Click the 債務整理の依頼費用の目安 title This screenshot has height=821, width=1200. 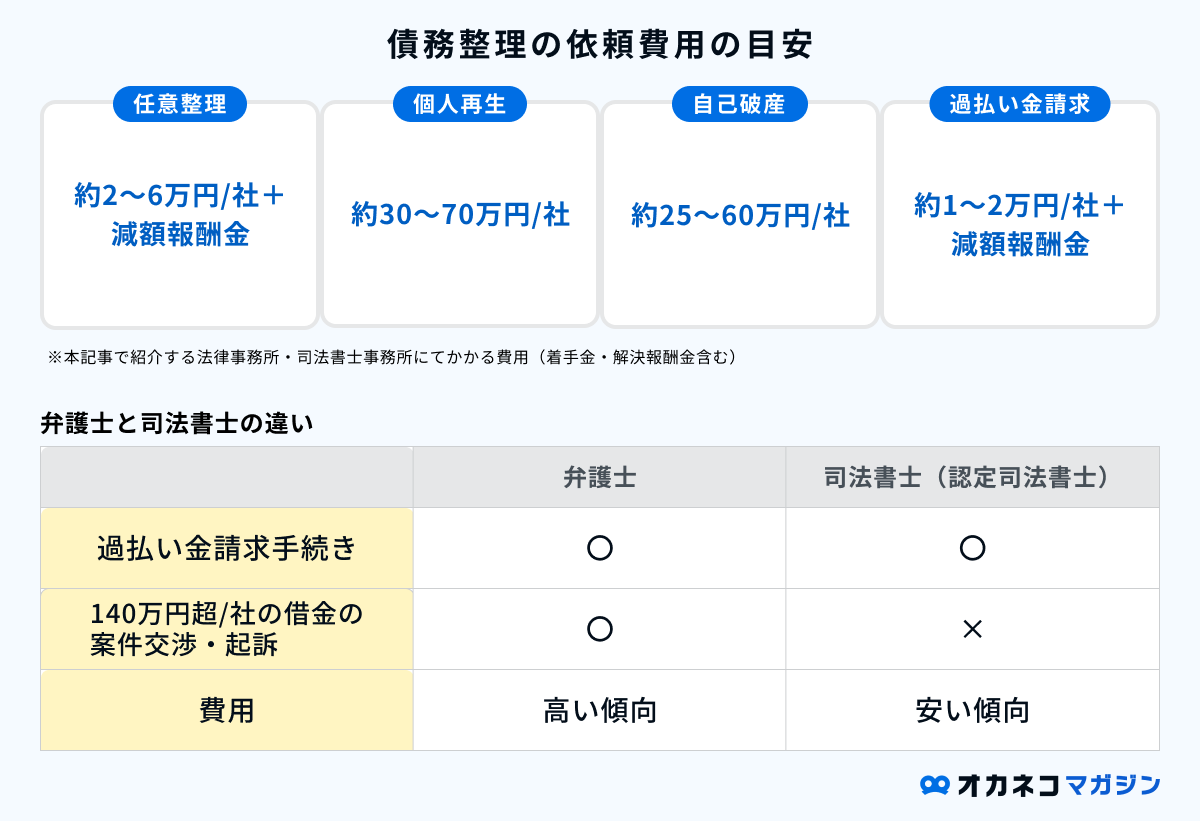600,45
